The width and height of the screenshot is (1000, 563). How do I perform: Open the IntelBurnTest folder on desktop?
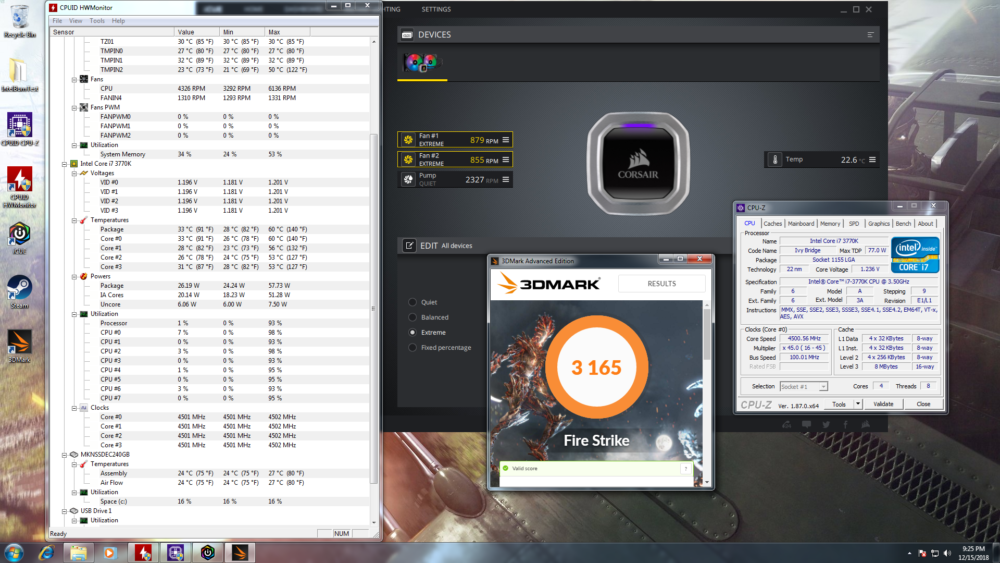[x=19, y=75]
